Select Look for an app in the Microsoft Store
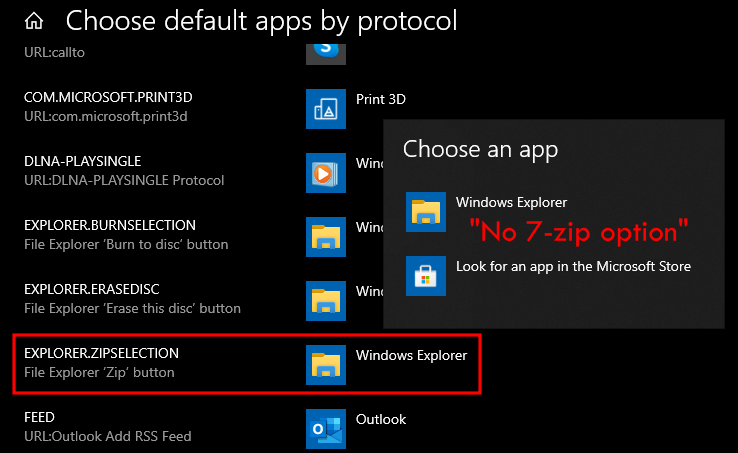This screenshot has height=453, width=738. coord(573,266)
